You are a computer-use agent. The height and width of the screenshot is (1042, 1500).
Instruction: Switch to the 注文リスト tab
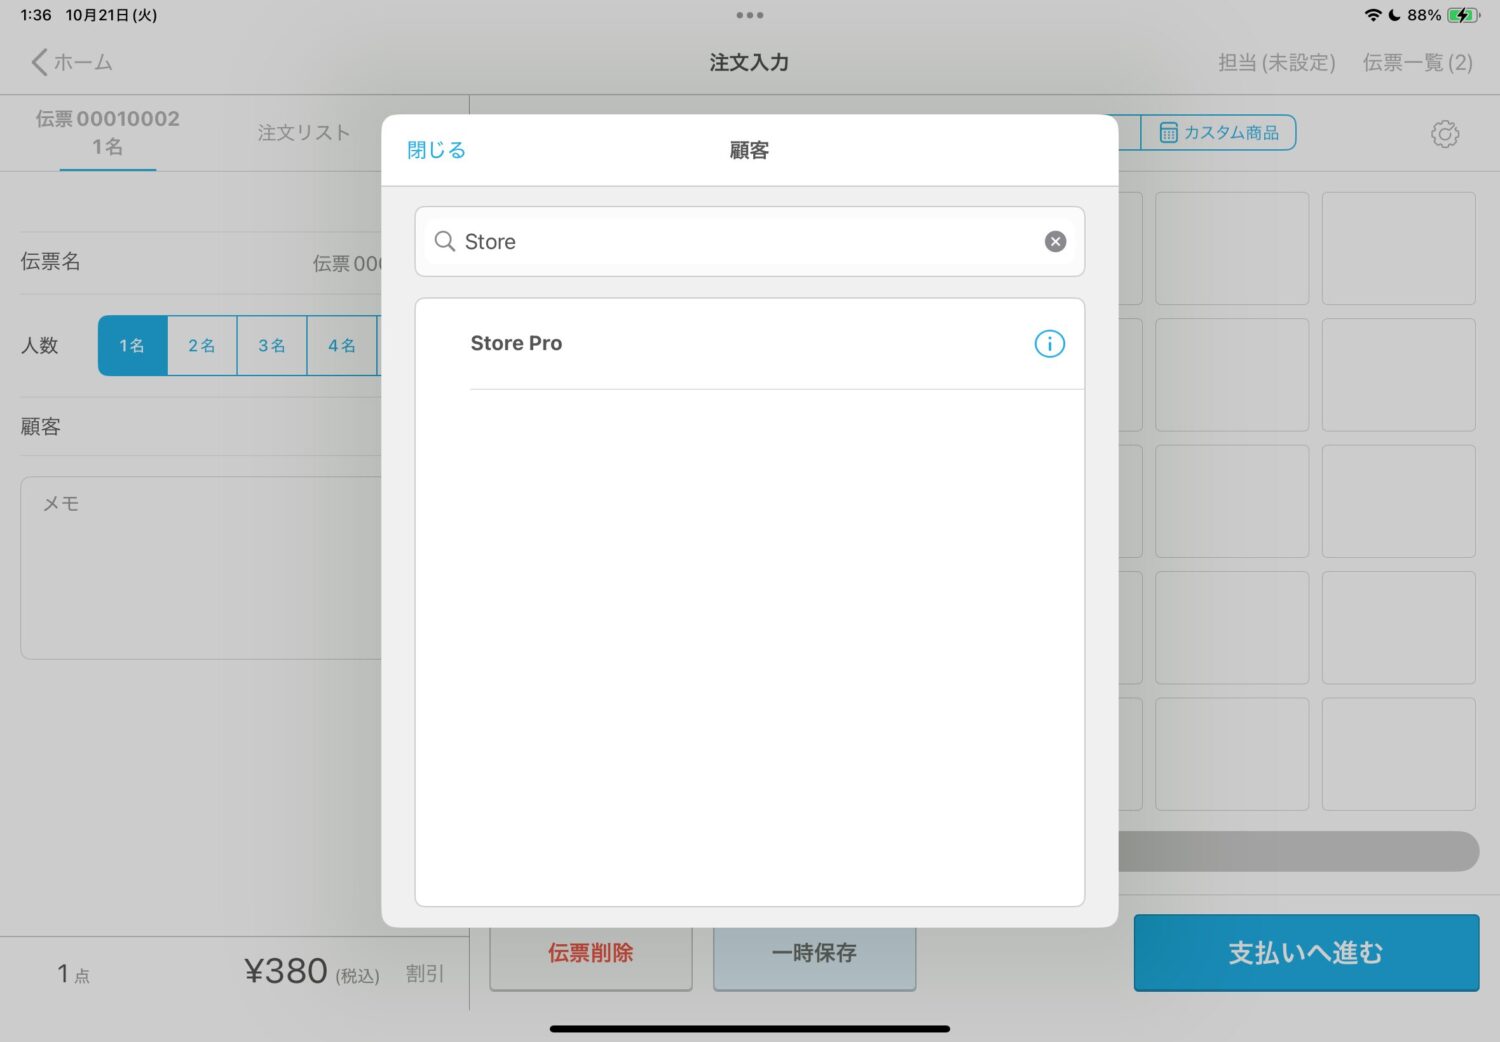tap(303, 133)
